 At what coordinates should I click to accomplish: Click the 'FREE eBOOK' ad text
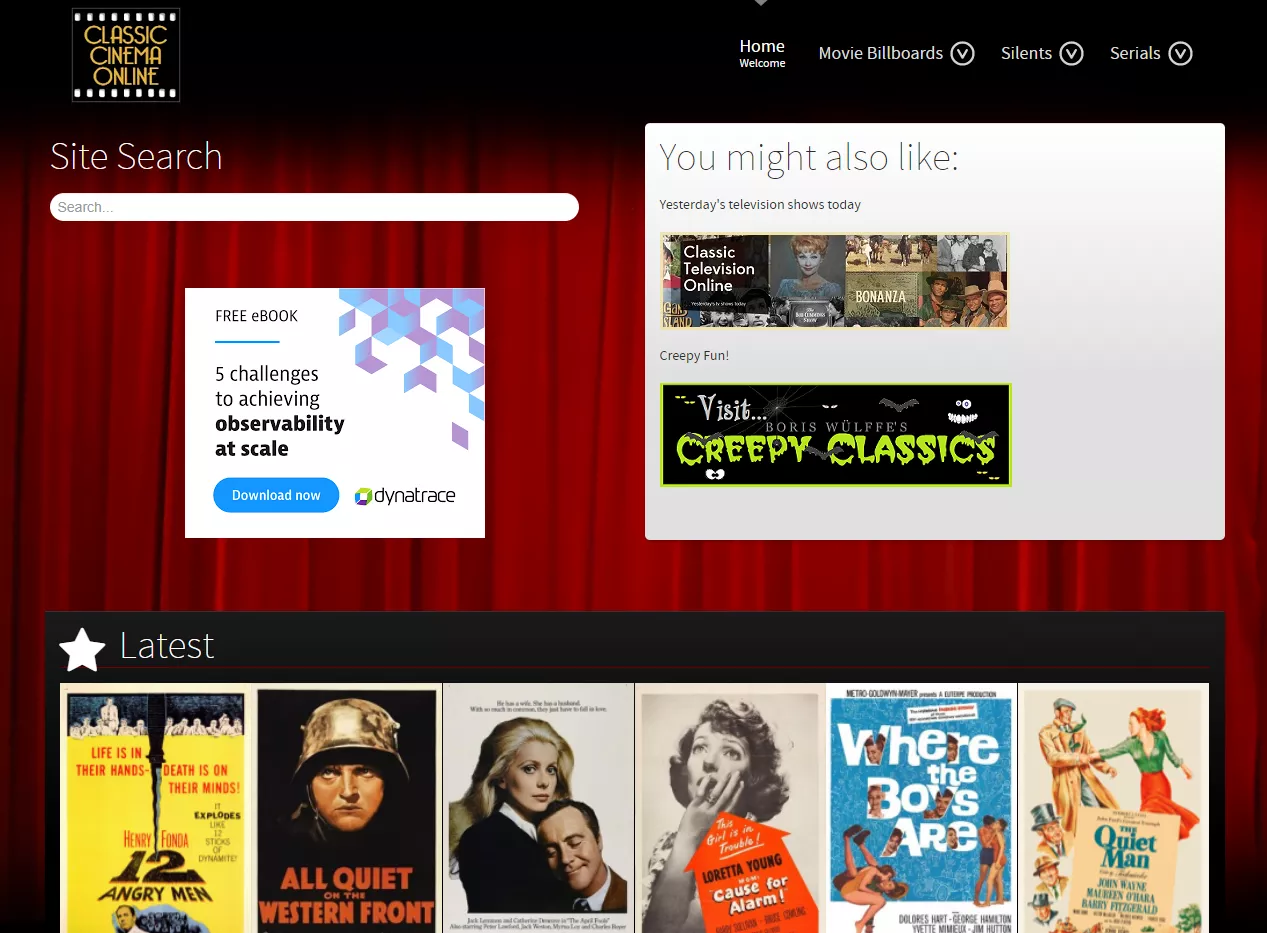tap(257, 316)
